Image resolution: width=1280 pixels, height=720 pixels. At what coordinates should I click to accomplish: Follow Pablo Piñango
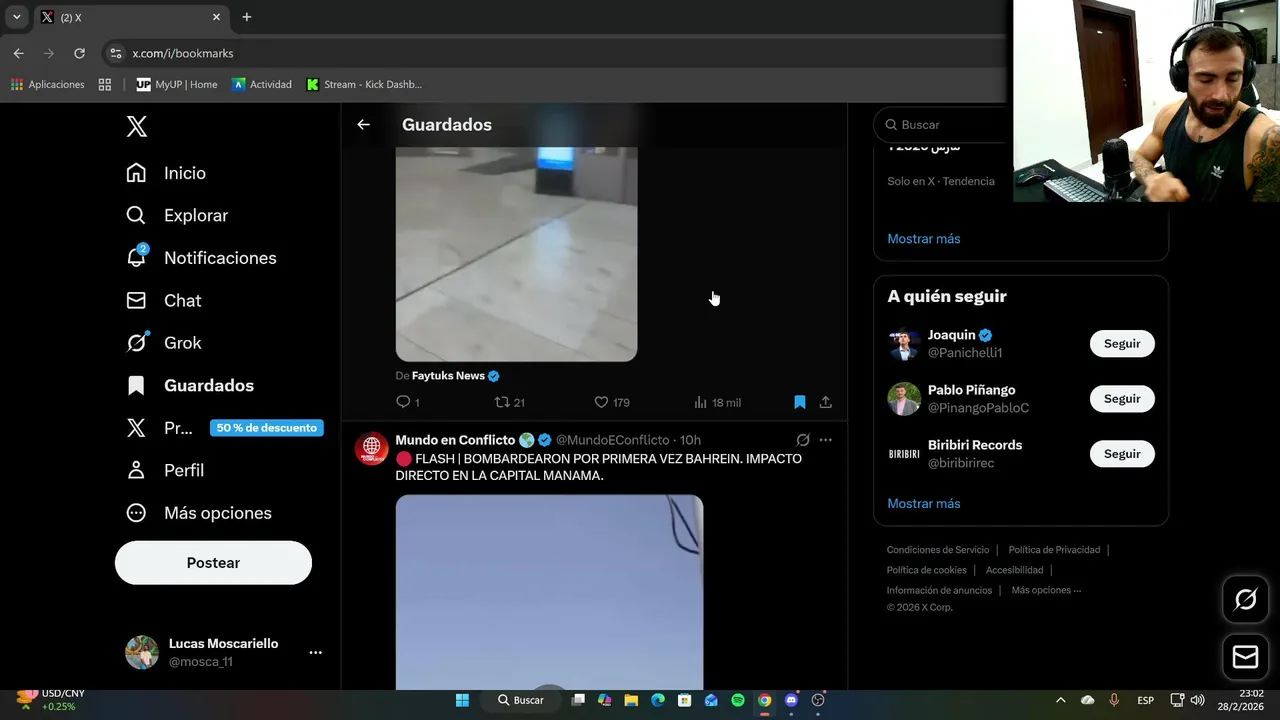coord(1122,399)
